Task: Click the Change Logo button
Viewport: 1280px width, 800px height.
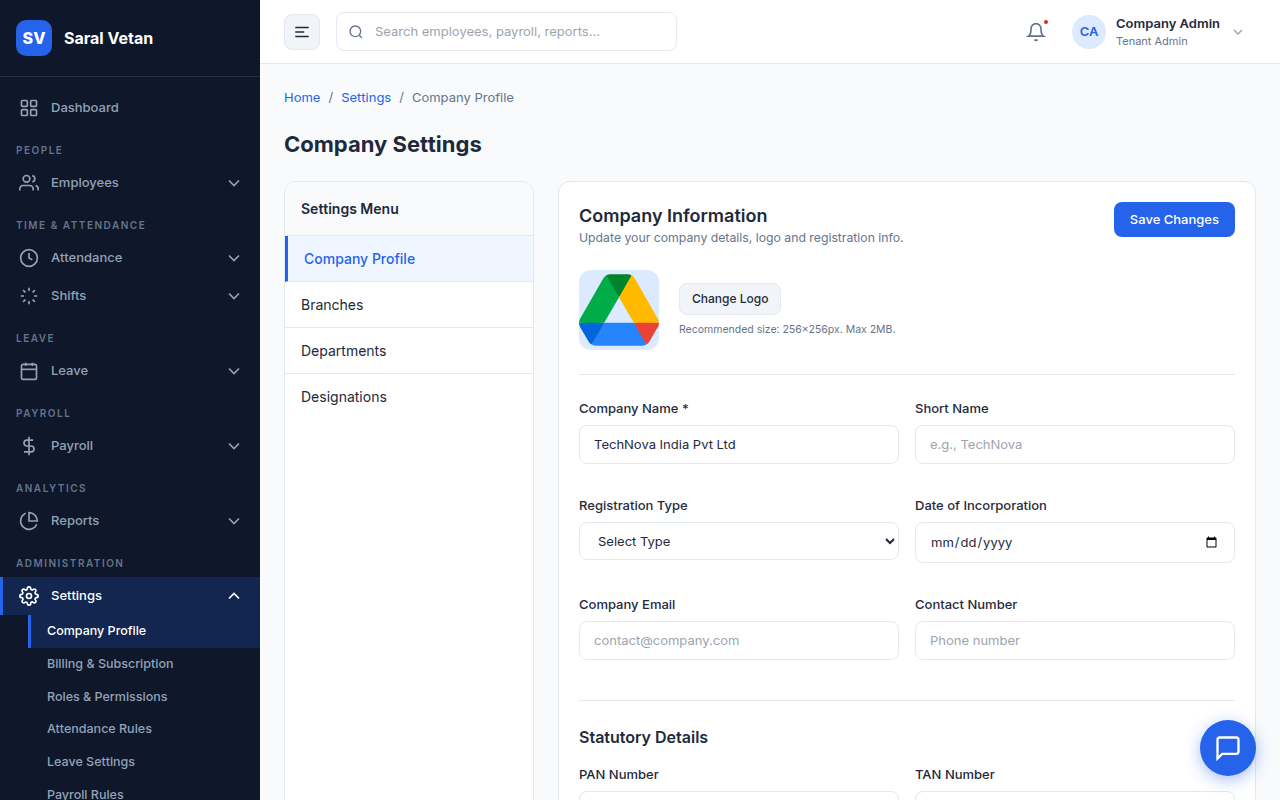Action: coord(730,299)
